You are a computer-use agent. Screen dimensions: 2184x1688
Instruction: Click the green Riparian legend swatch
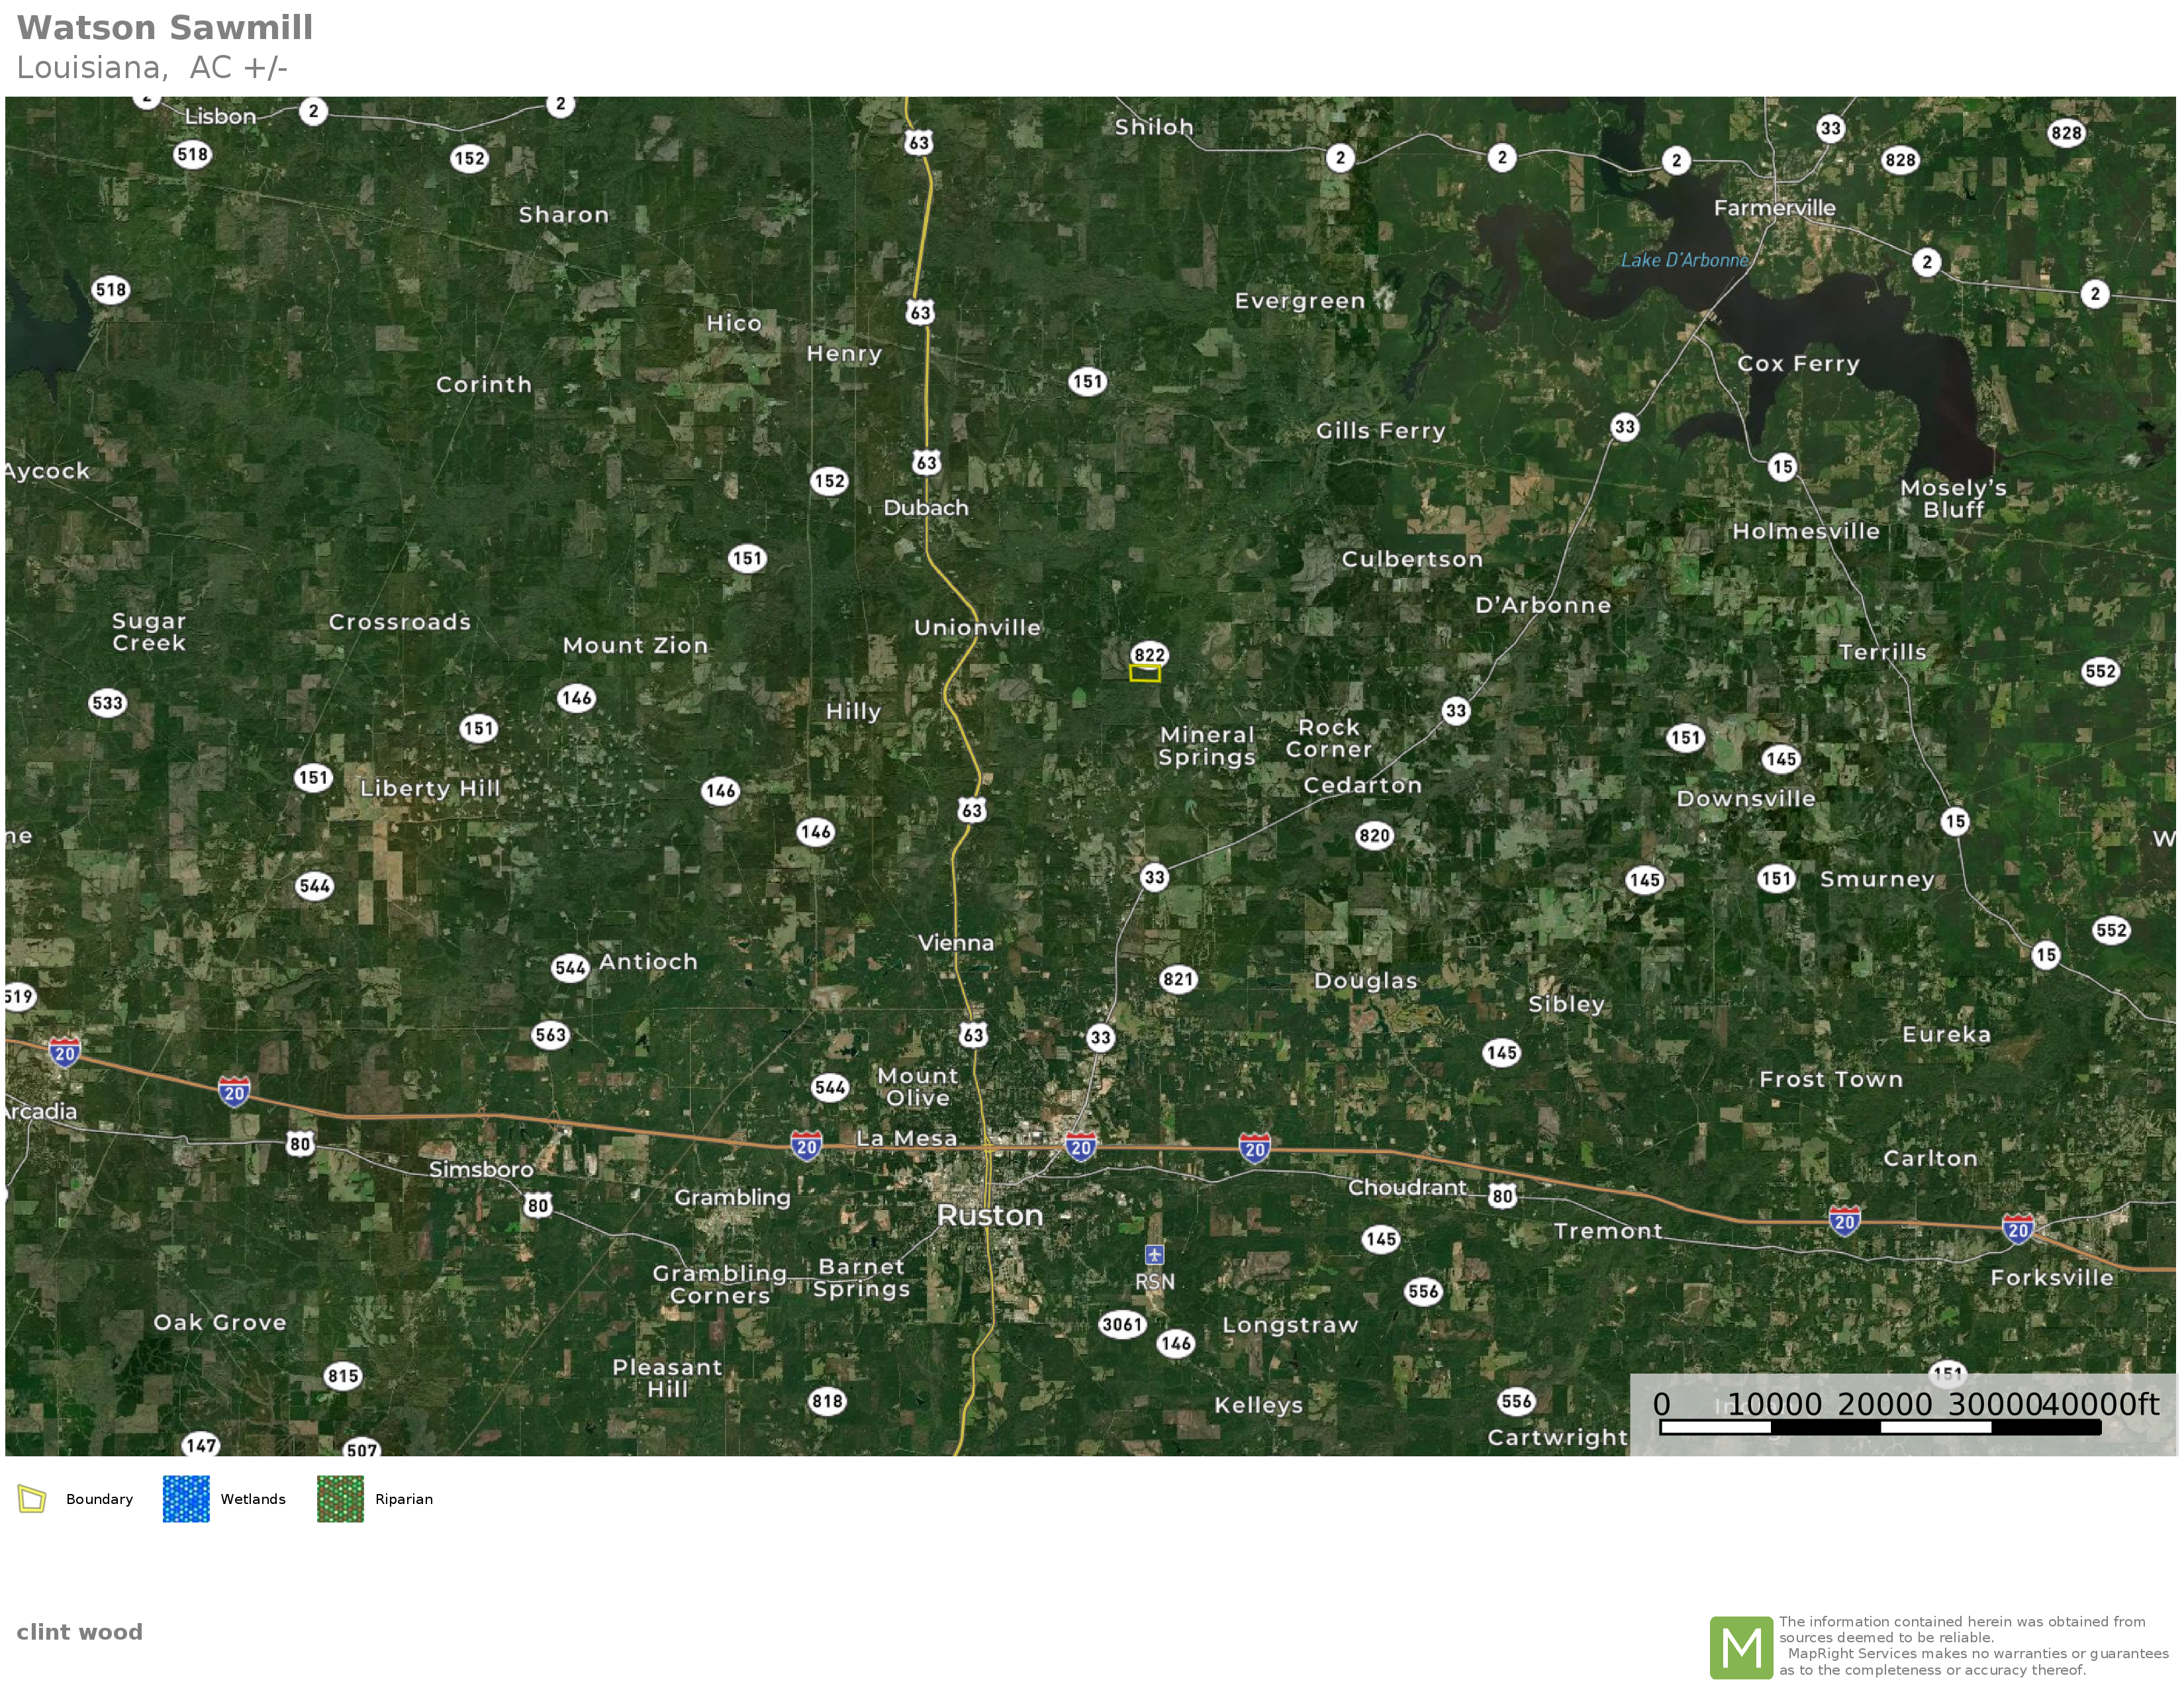coord(340,1499)
